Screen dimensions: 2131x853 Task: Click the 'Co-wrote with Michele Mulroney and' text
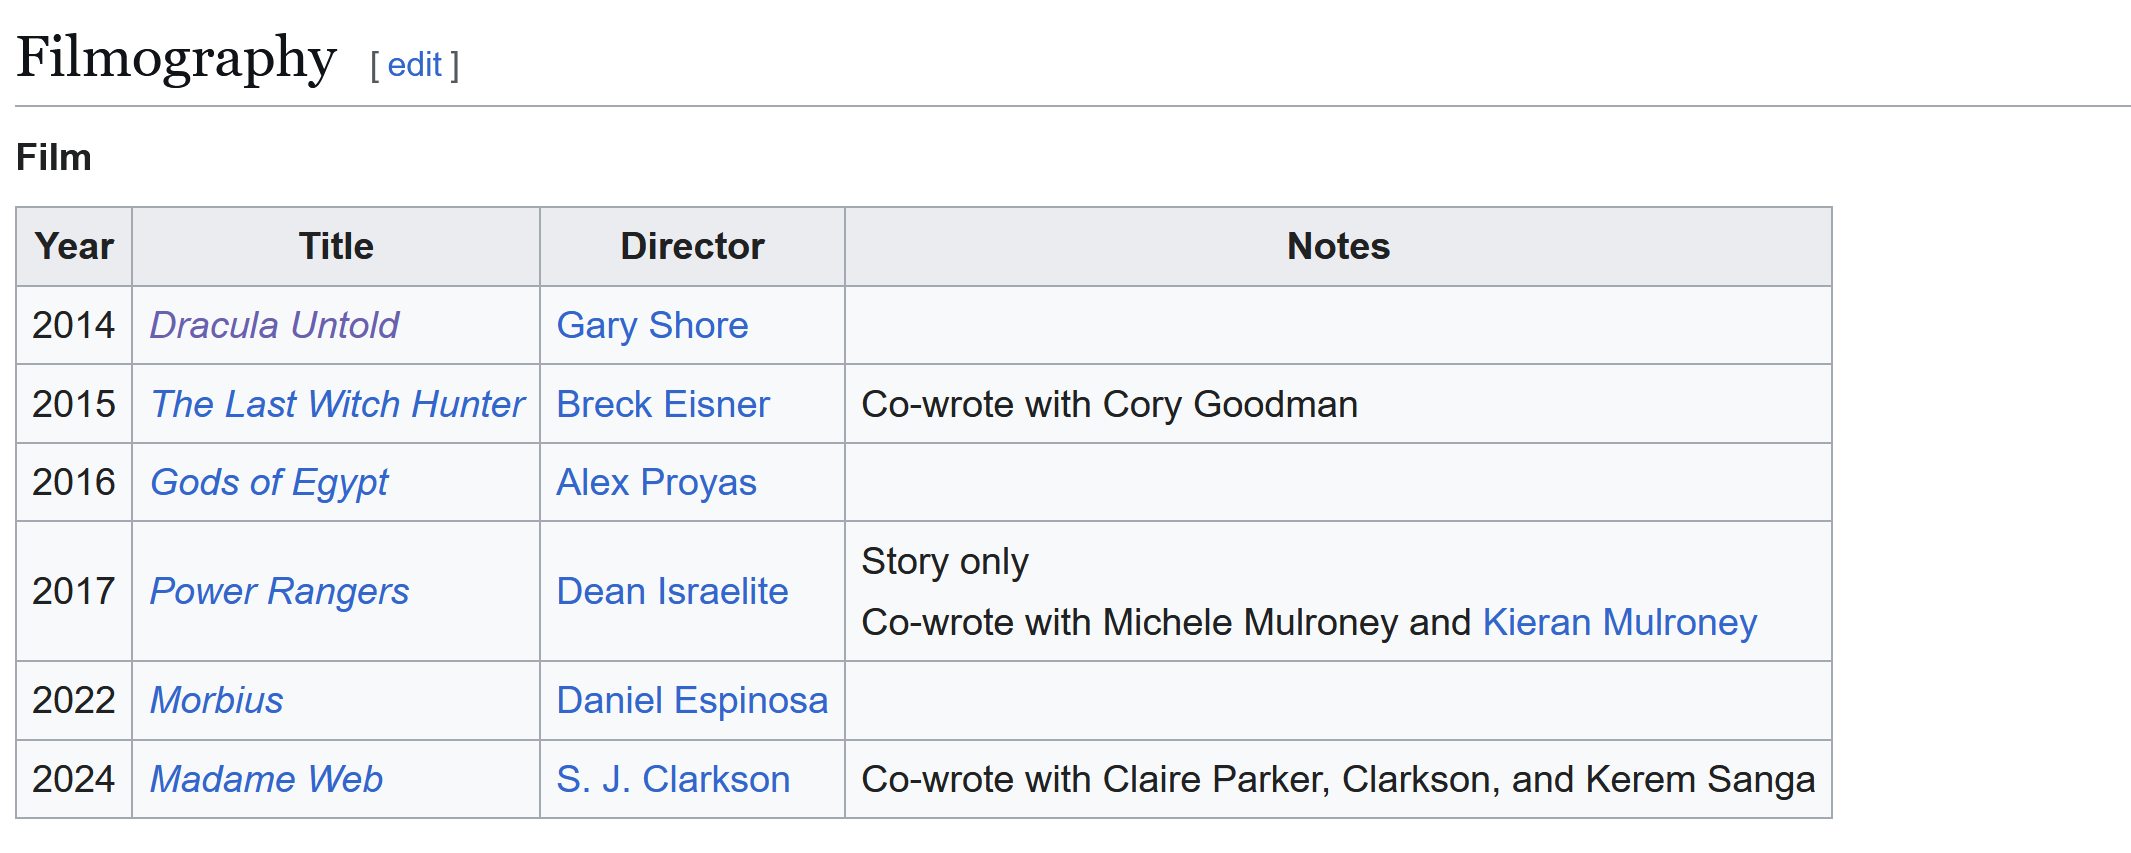coord(1166,622)
